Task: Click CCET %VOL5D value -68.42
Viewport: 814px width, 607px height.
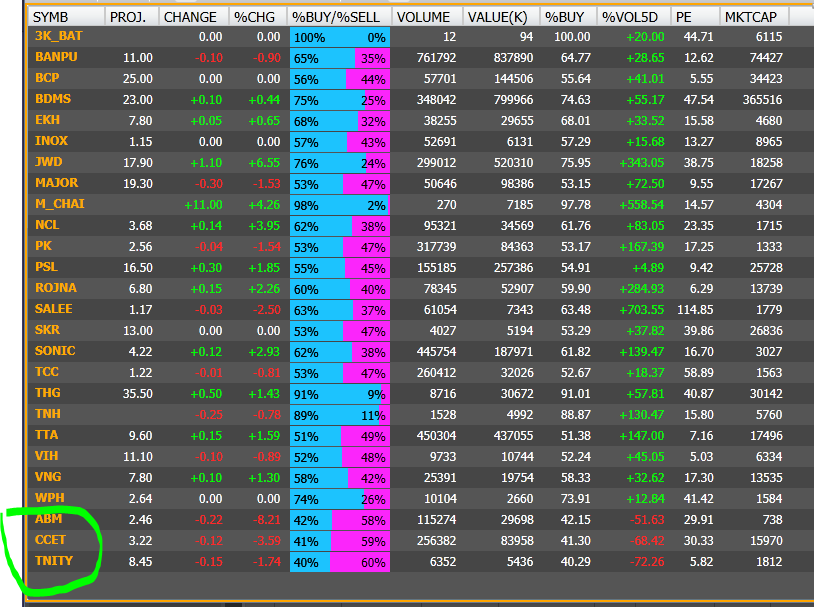Action: [647, 541]
